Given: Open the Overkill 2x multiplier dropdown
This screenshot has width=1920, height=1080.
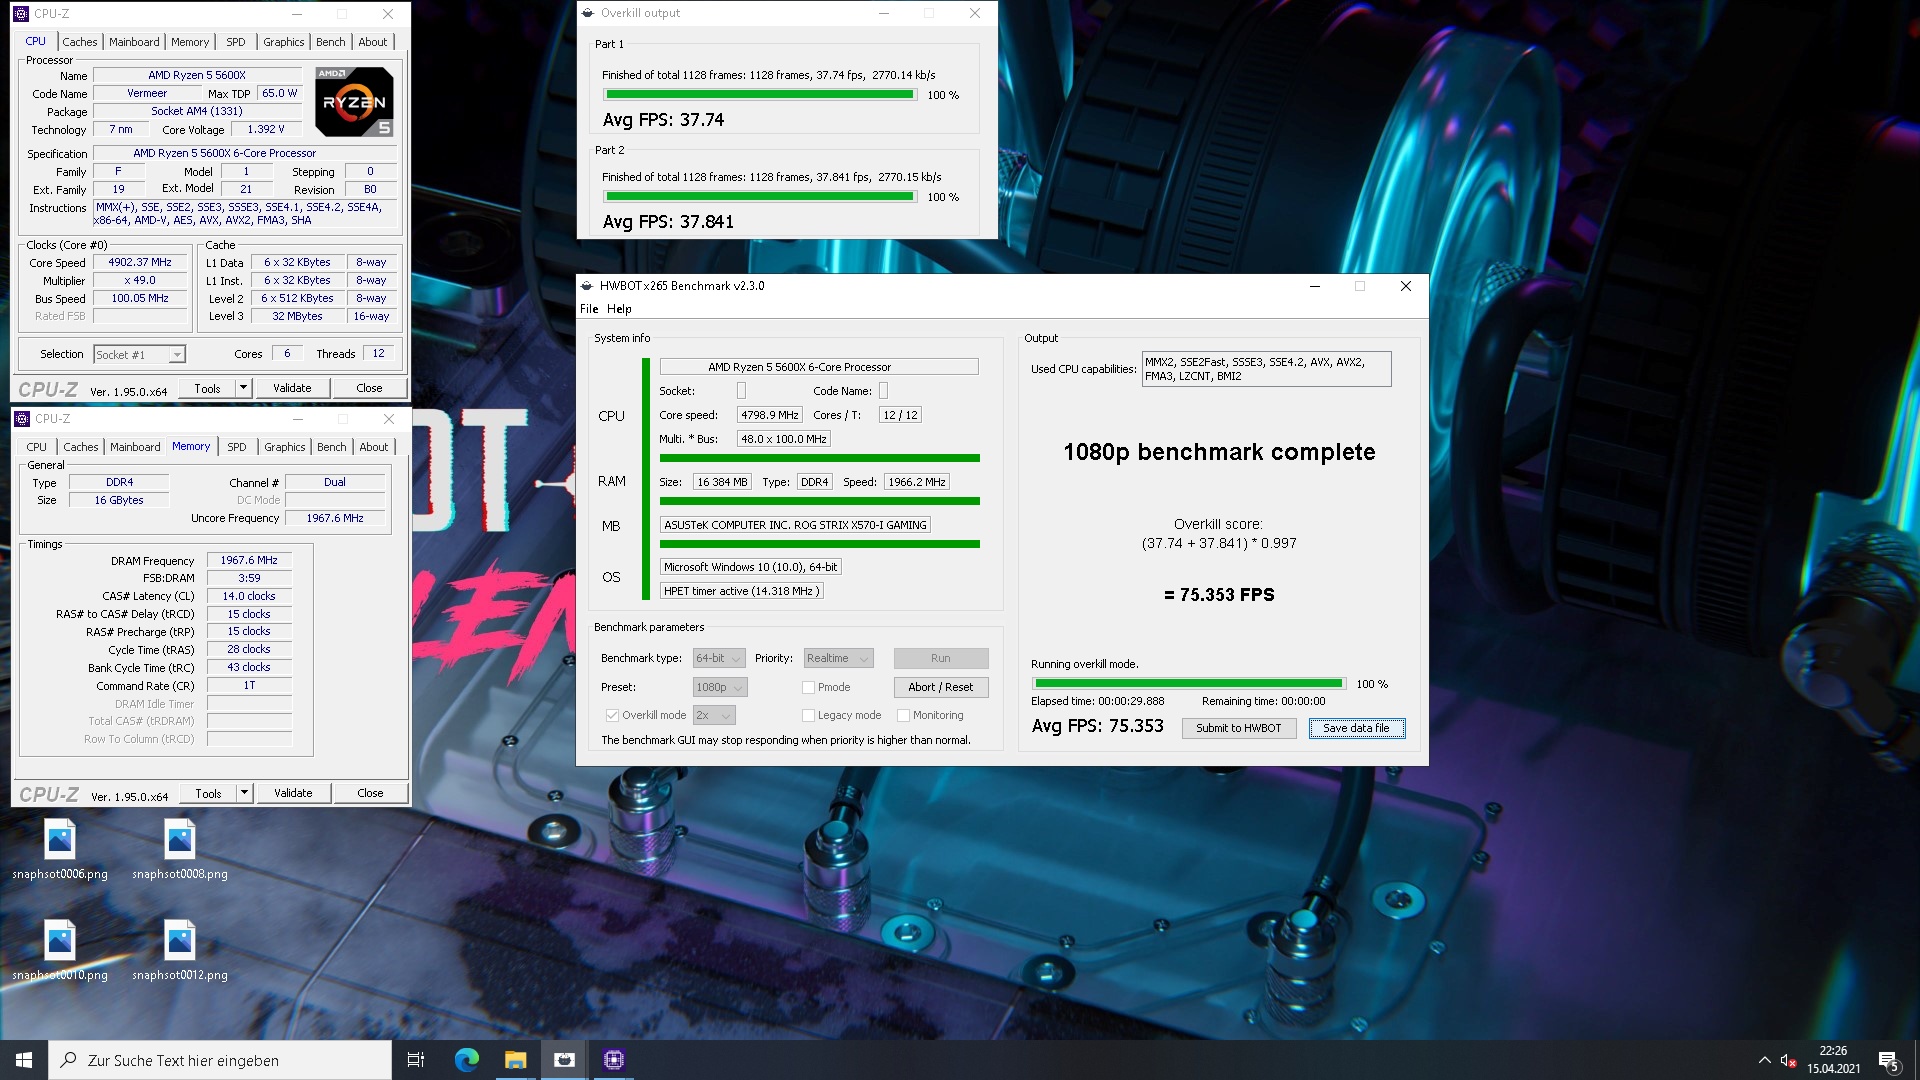Looking at the screenshot, I should click(x=714, y=715).
